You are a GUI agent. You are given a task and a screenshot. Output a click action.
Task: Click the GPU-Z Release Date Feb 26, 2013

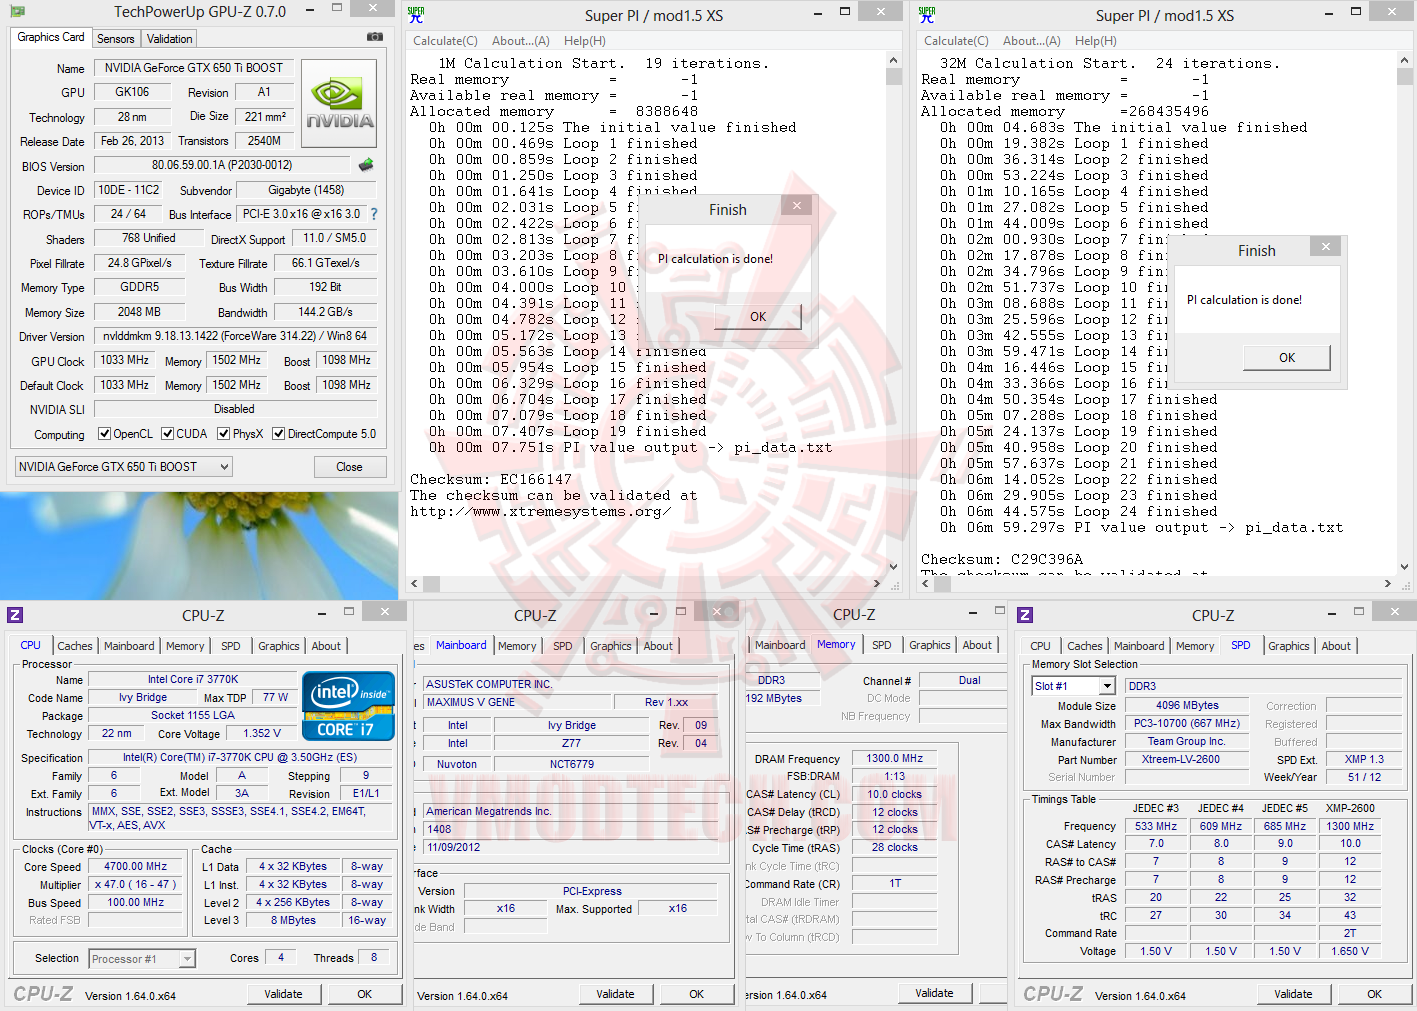[x=132, y=141]
